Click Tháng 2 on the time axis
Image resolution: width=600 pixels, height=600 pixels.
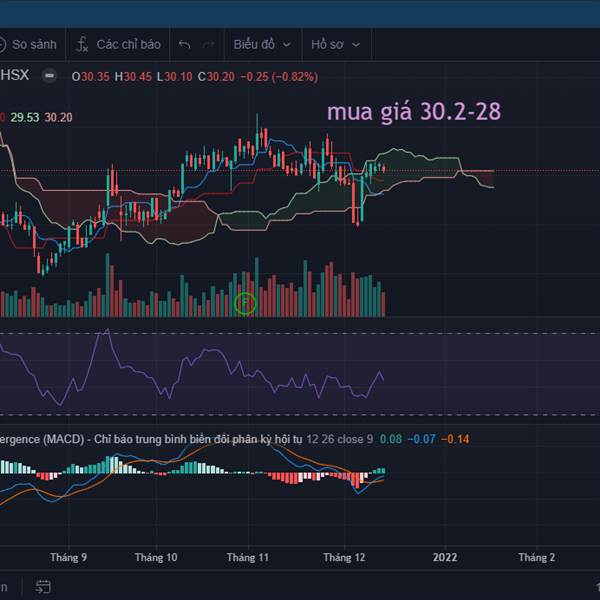(536, 557)
